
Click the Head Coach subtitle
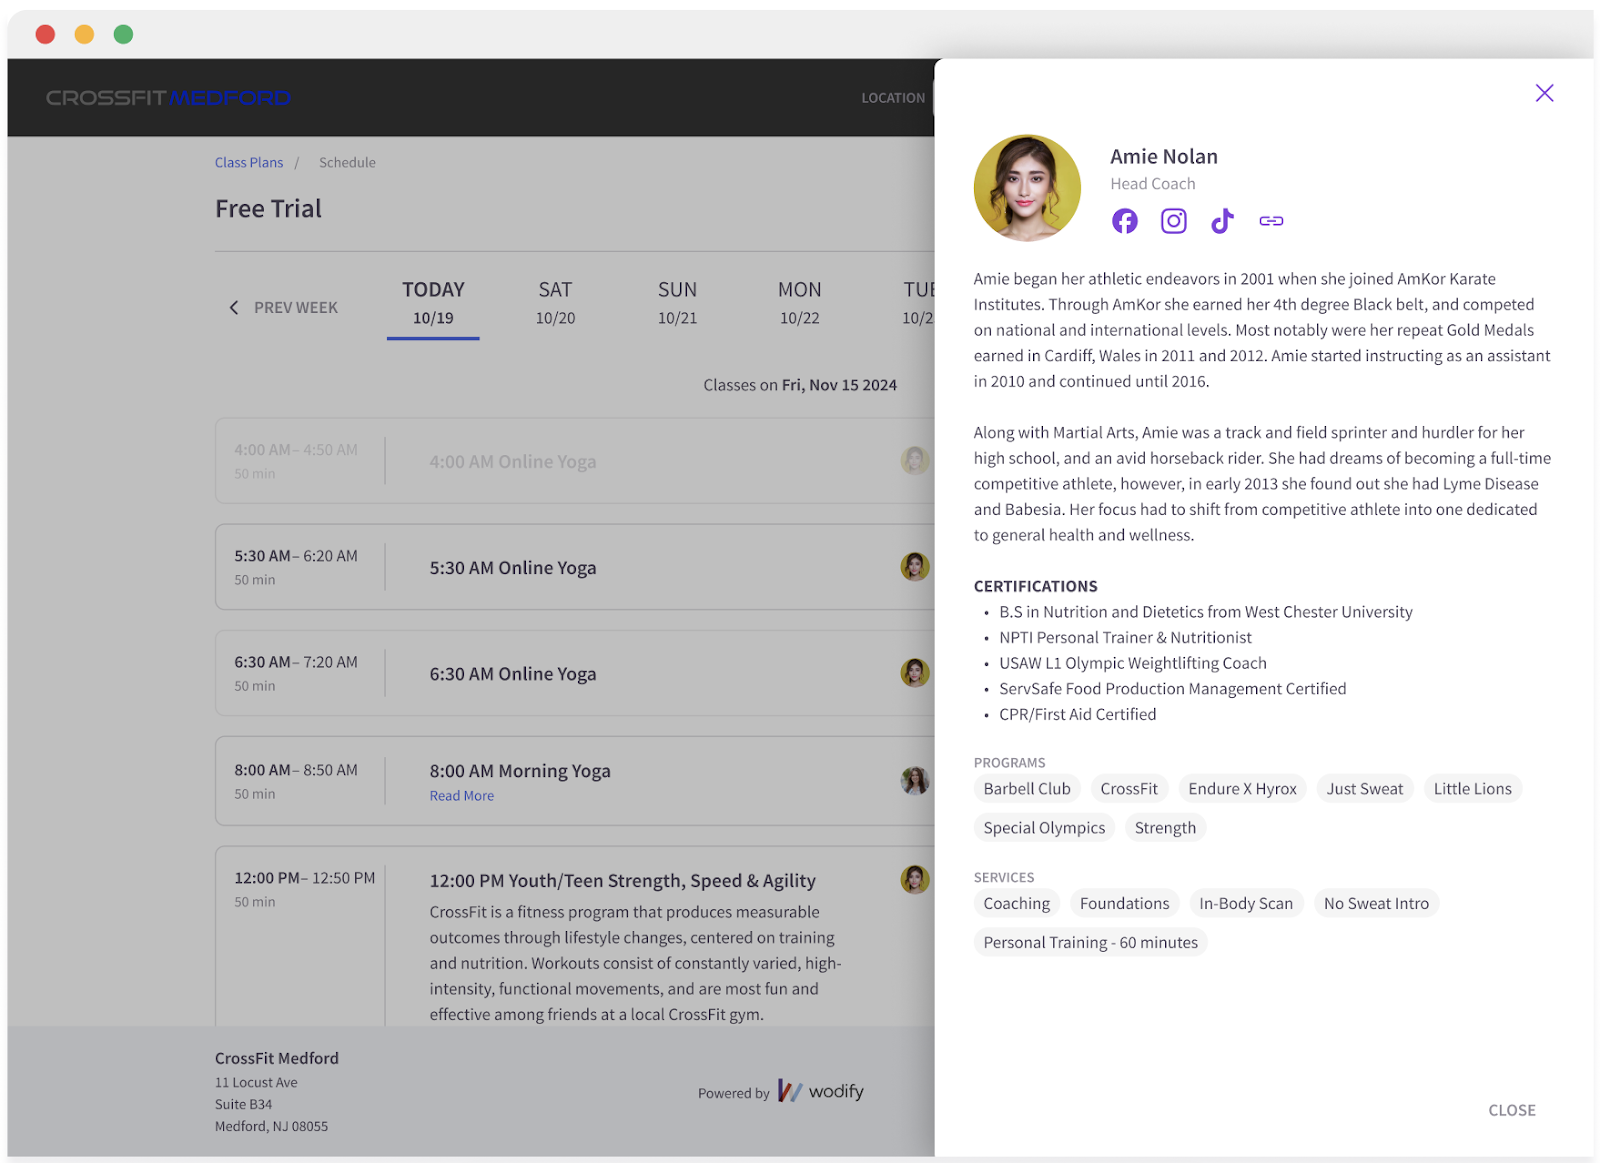pyautogui.click(x=1152, y=184)
